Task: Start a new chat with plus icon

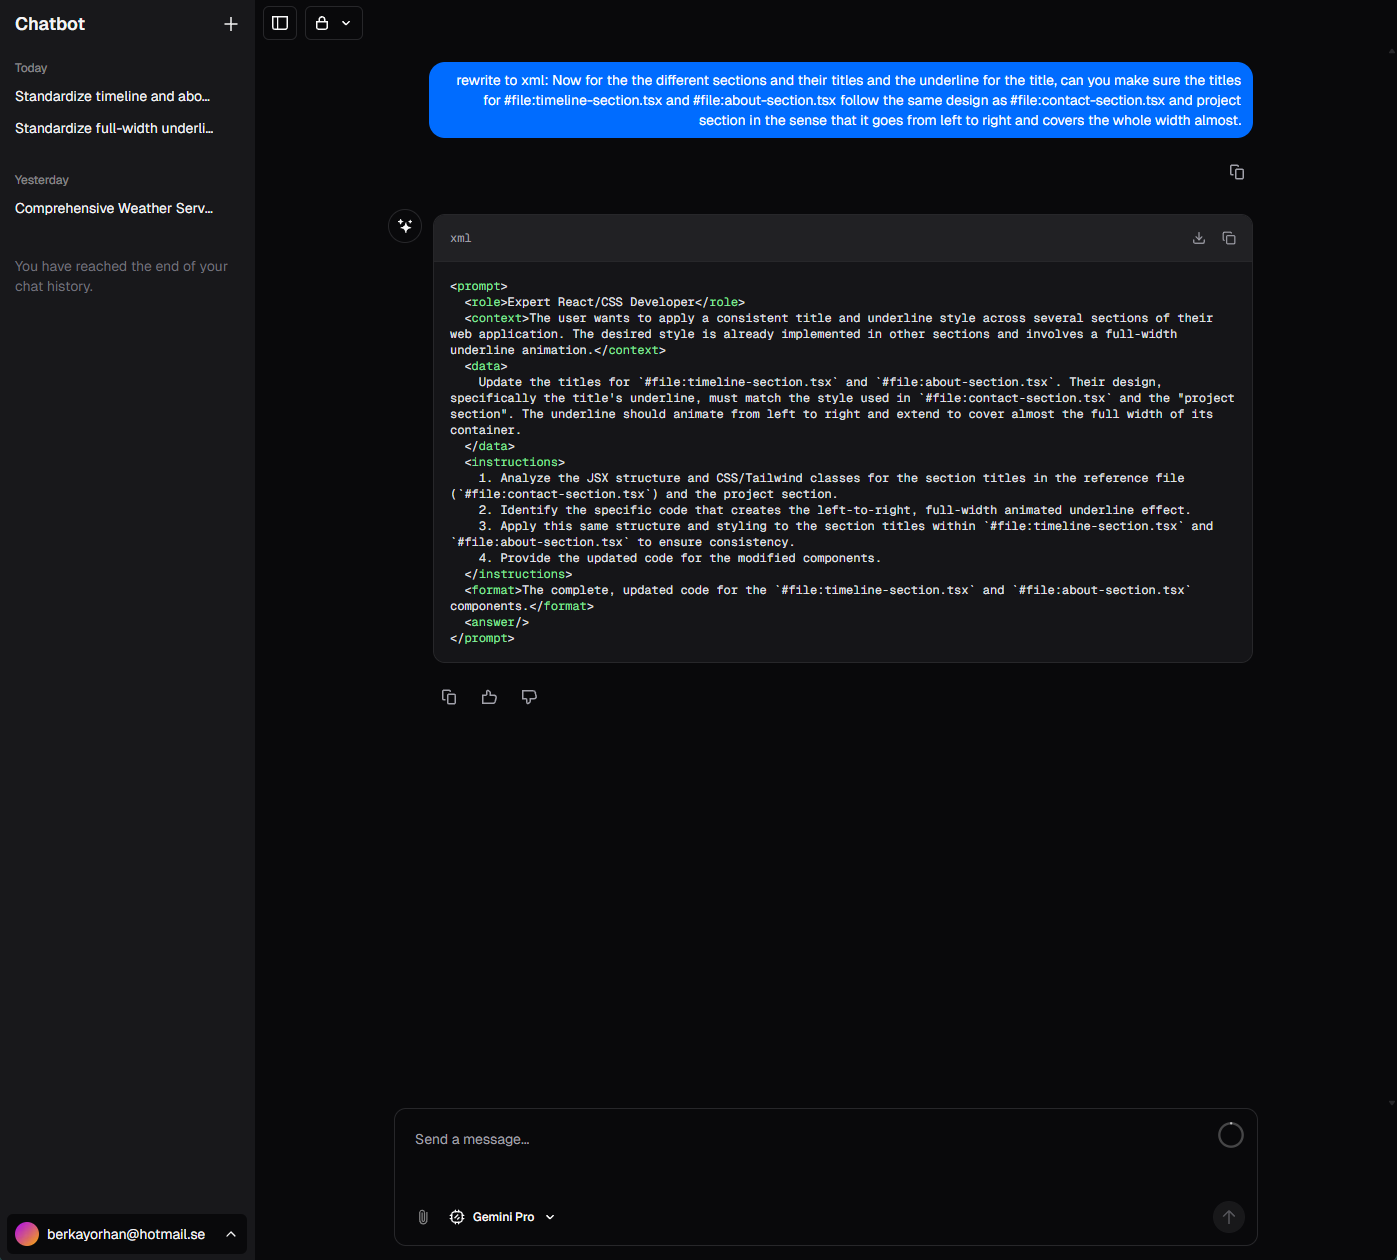Action: point(231,24)
